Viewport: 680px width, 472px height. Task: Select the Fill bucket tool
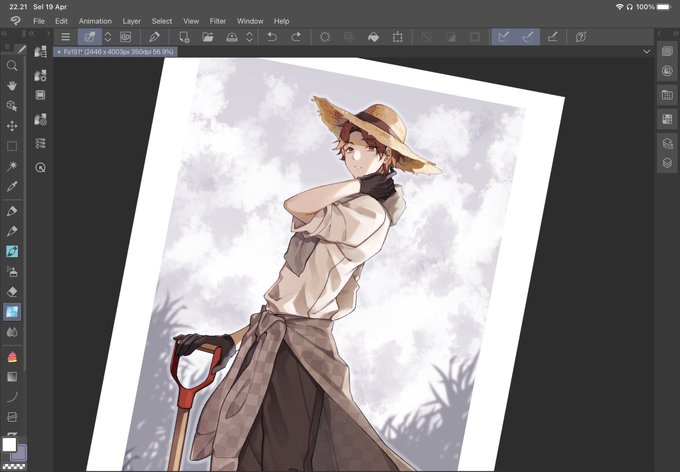click(12, 357)
